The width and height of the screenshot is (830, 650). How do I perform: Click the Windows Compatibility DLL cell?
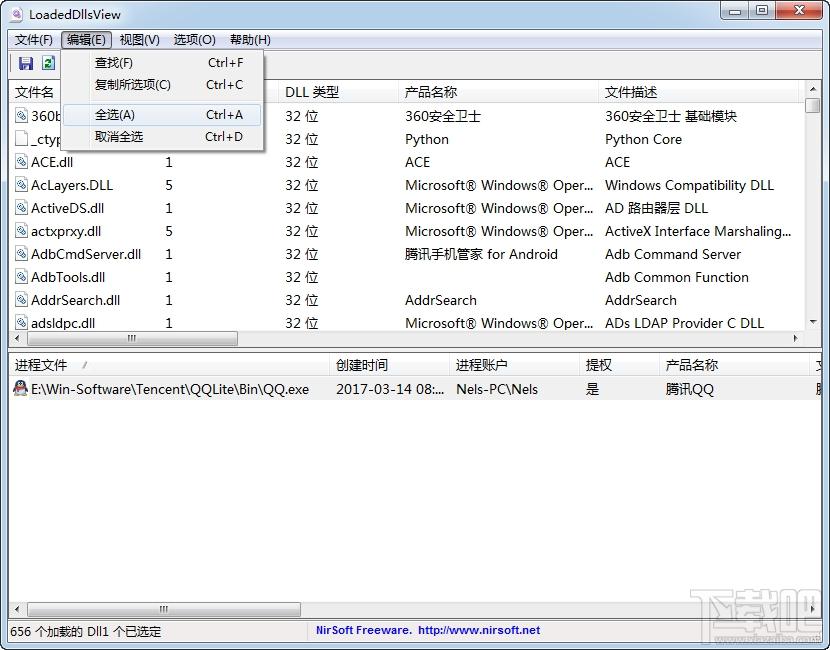click(689, 185)
